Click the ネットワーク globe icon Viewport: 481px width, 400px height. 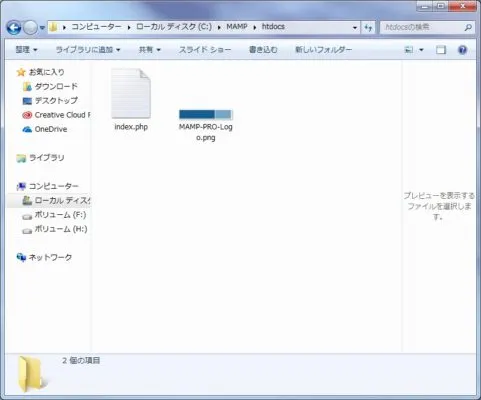point(21,257)
